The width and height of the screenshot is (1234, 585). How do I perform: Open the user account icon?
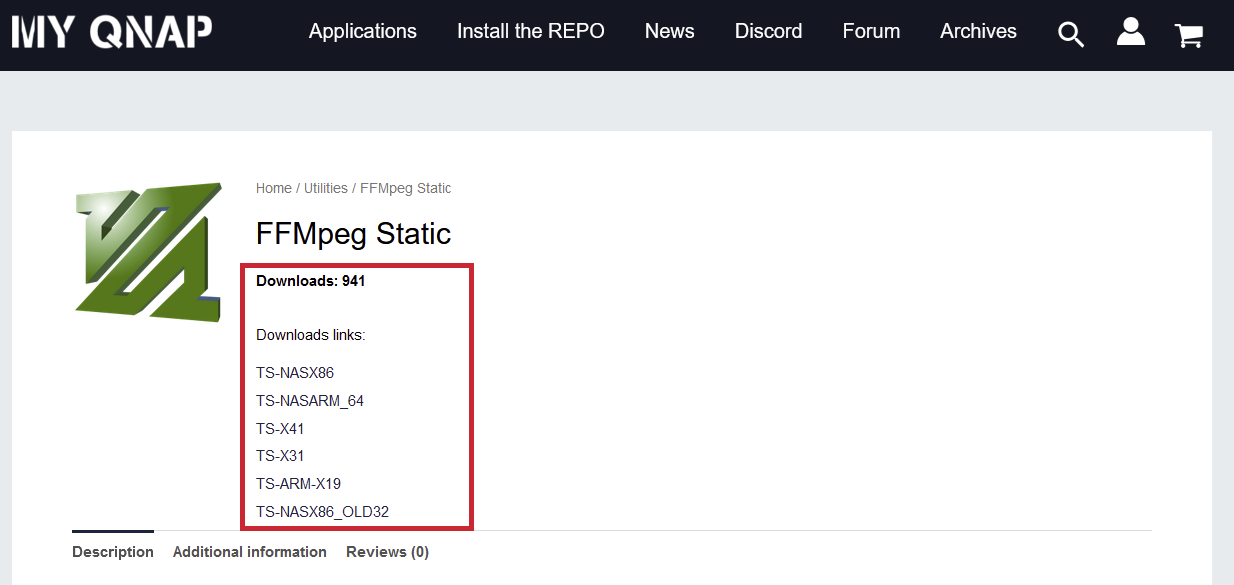1131,32
